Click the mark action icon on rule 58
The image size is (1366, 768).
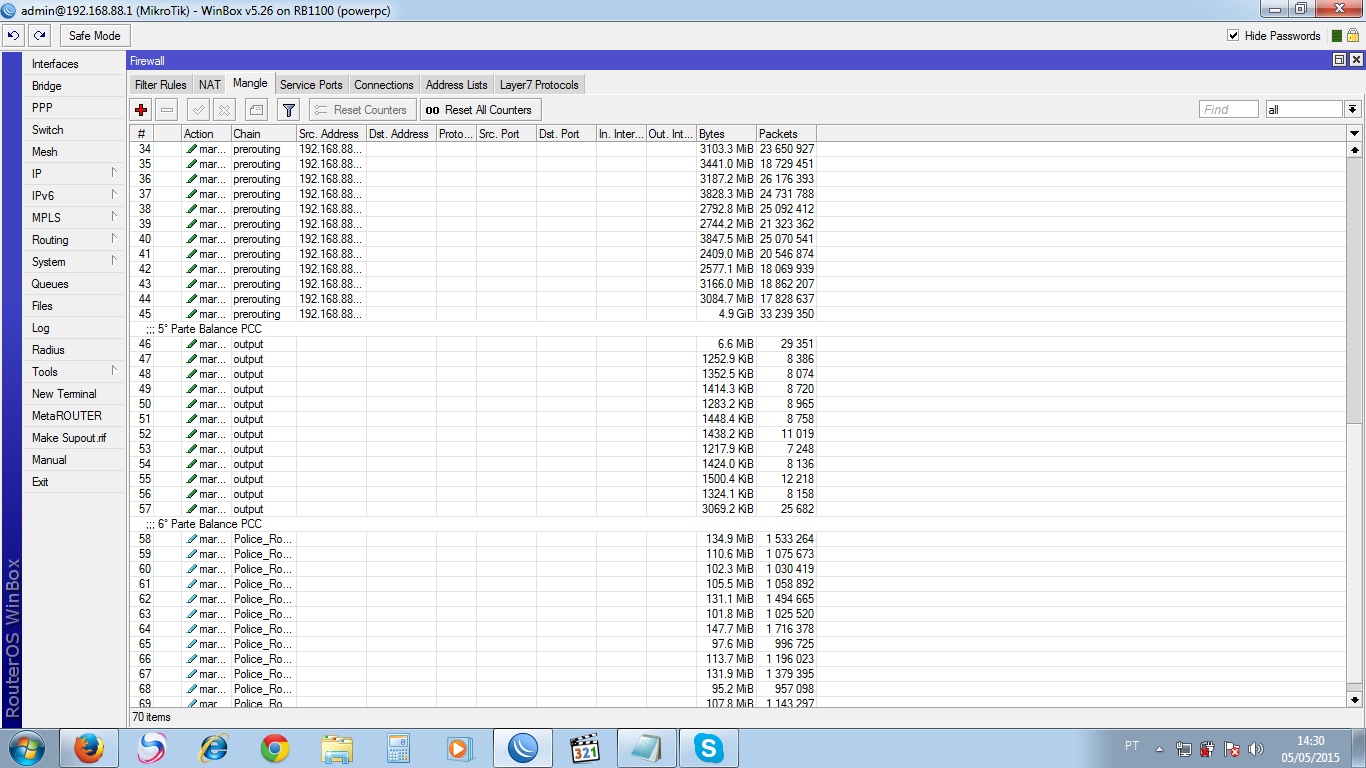191,539
